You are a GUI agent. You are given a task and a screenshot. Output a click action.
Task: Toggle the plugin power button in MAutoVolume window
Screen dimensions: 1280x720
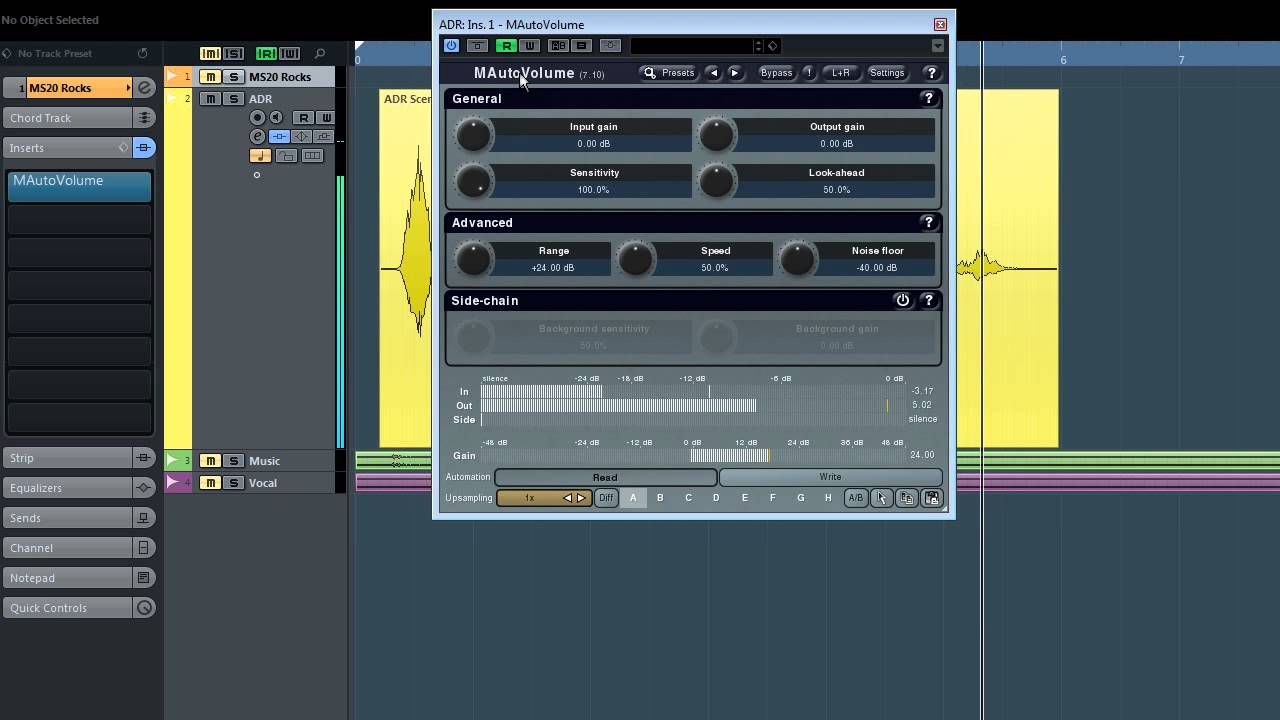point(451,46)
